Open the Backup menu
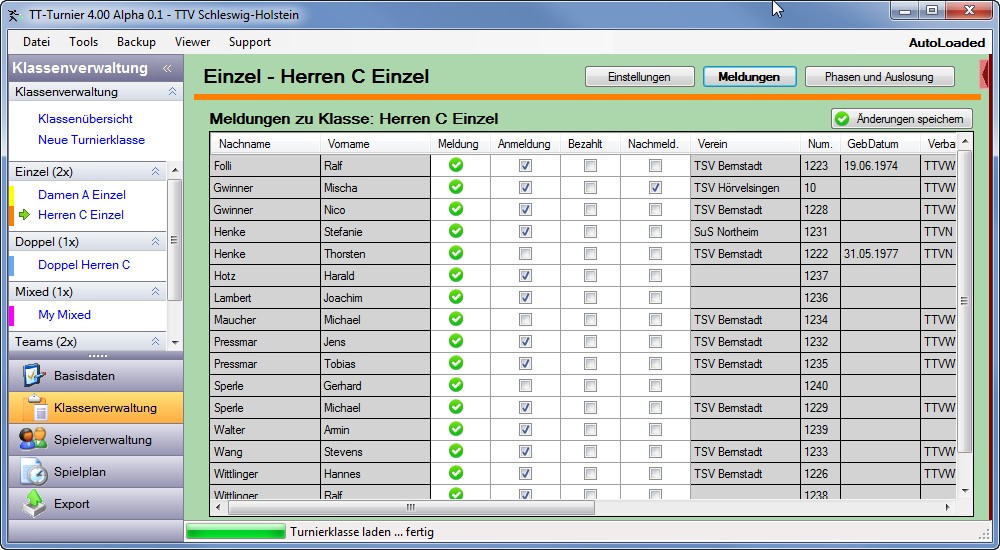The image size is (1000, 550). (x=136, y=42)
